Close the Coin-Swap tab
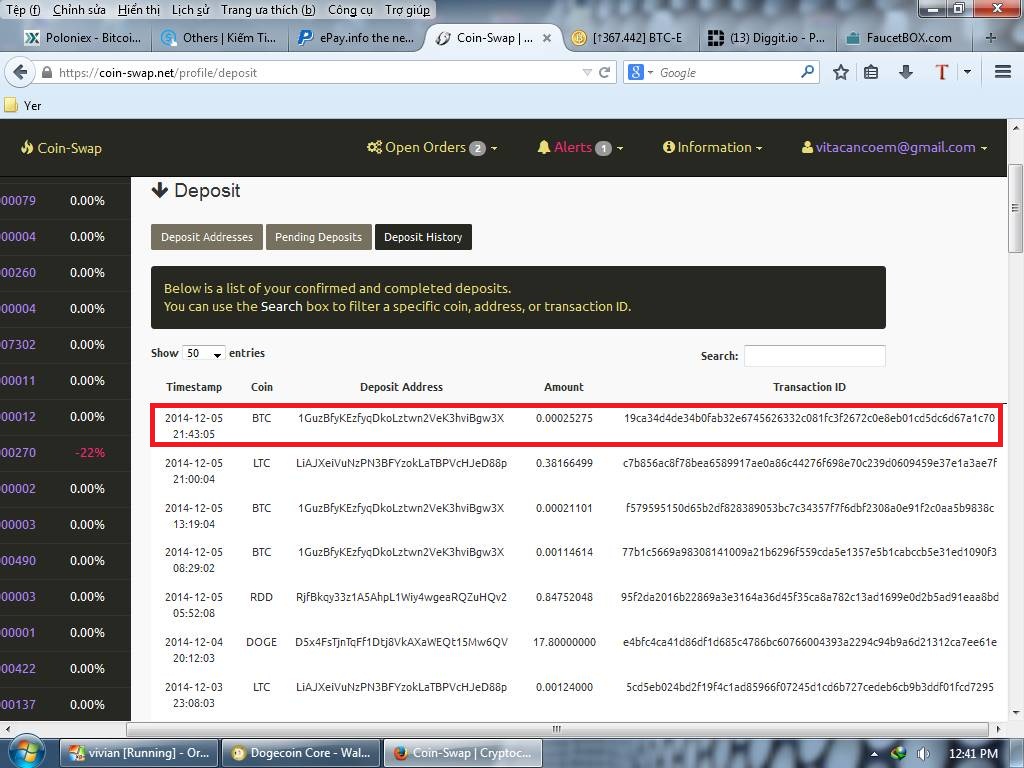 [x=547, y=38]
